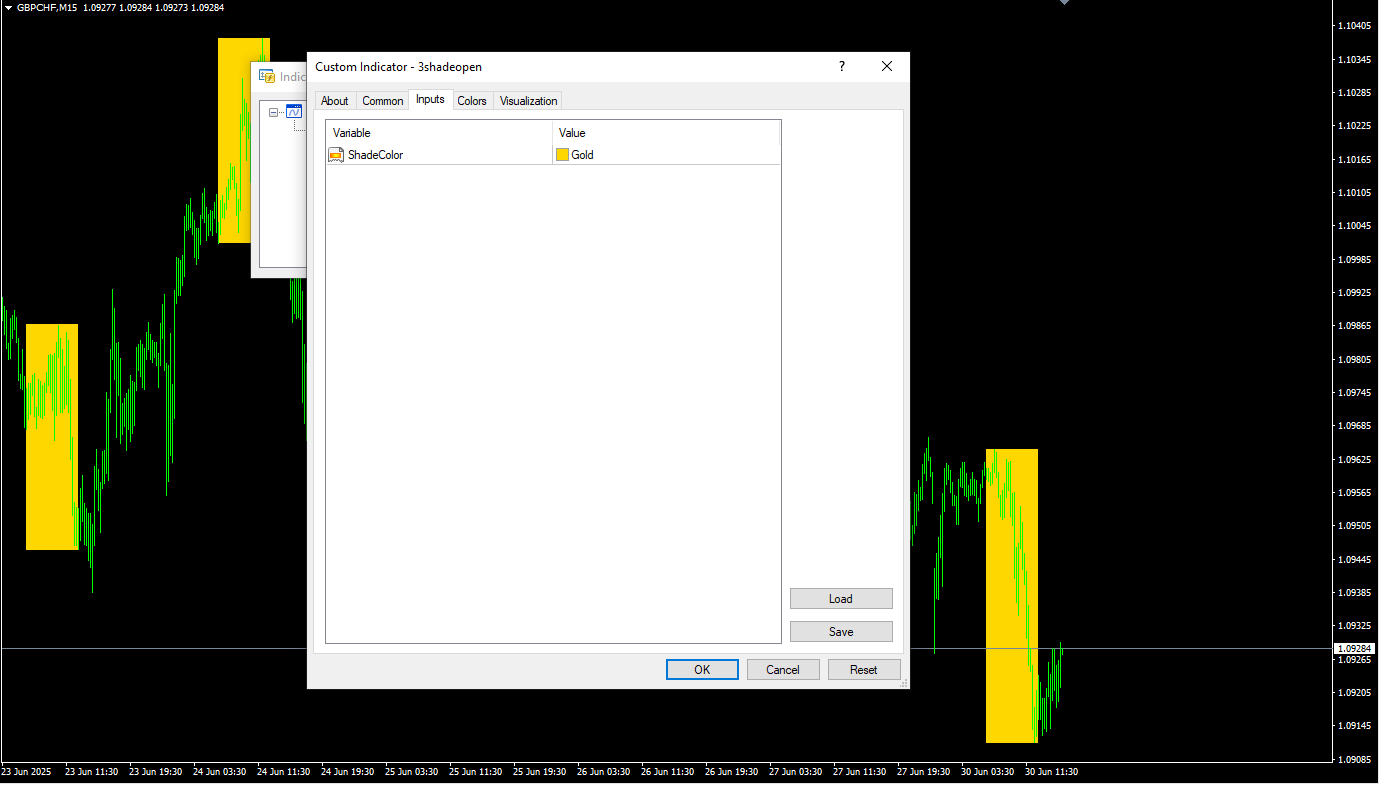Click the Indicators list window icon

[267, 76]
